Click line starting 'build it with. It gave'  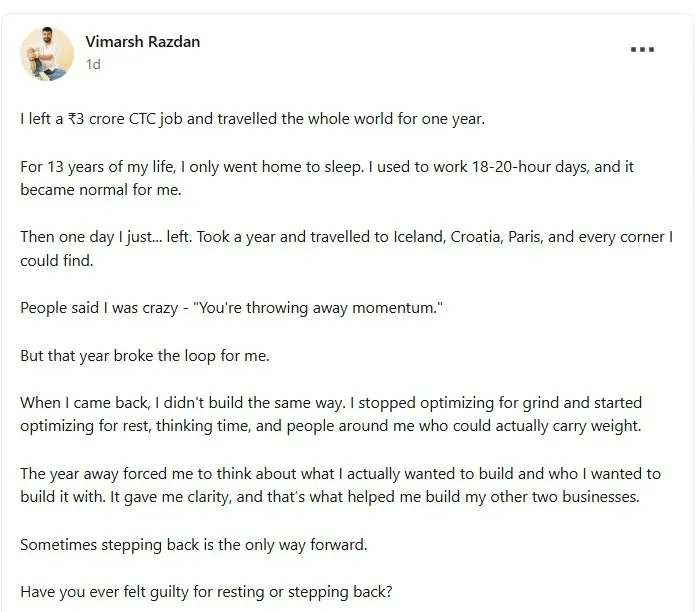tap(330, 497)
